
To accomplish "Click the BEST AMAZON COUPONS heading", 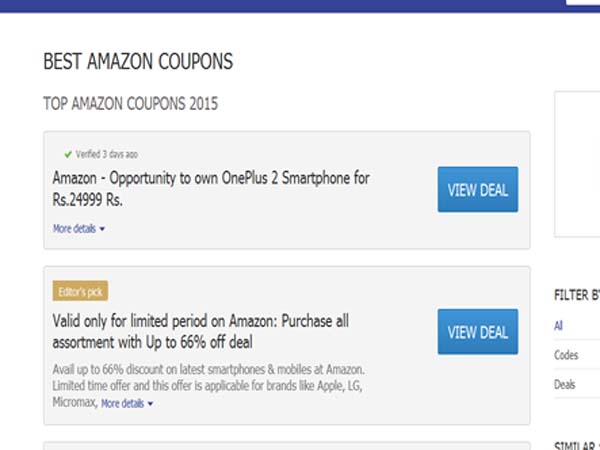I will tap(138, 62).
